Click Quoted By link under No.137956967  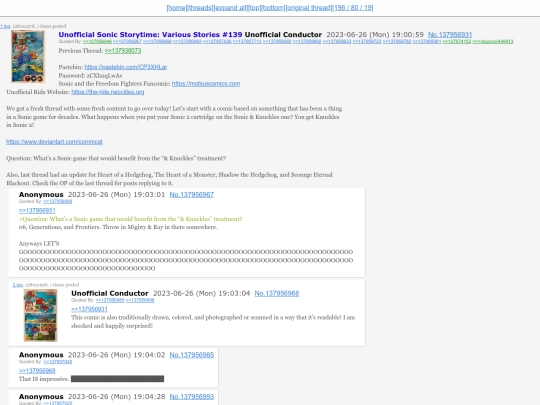pos(58,201)
